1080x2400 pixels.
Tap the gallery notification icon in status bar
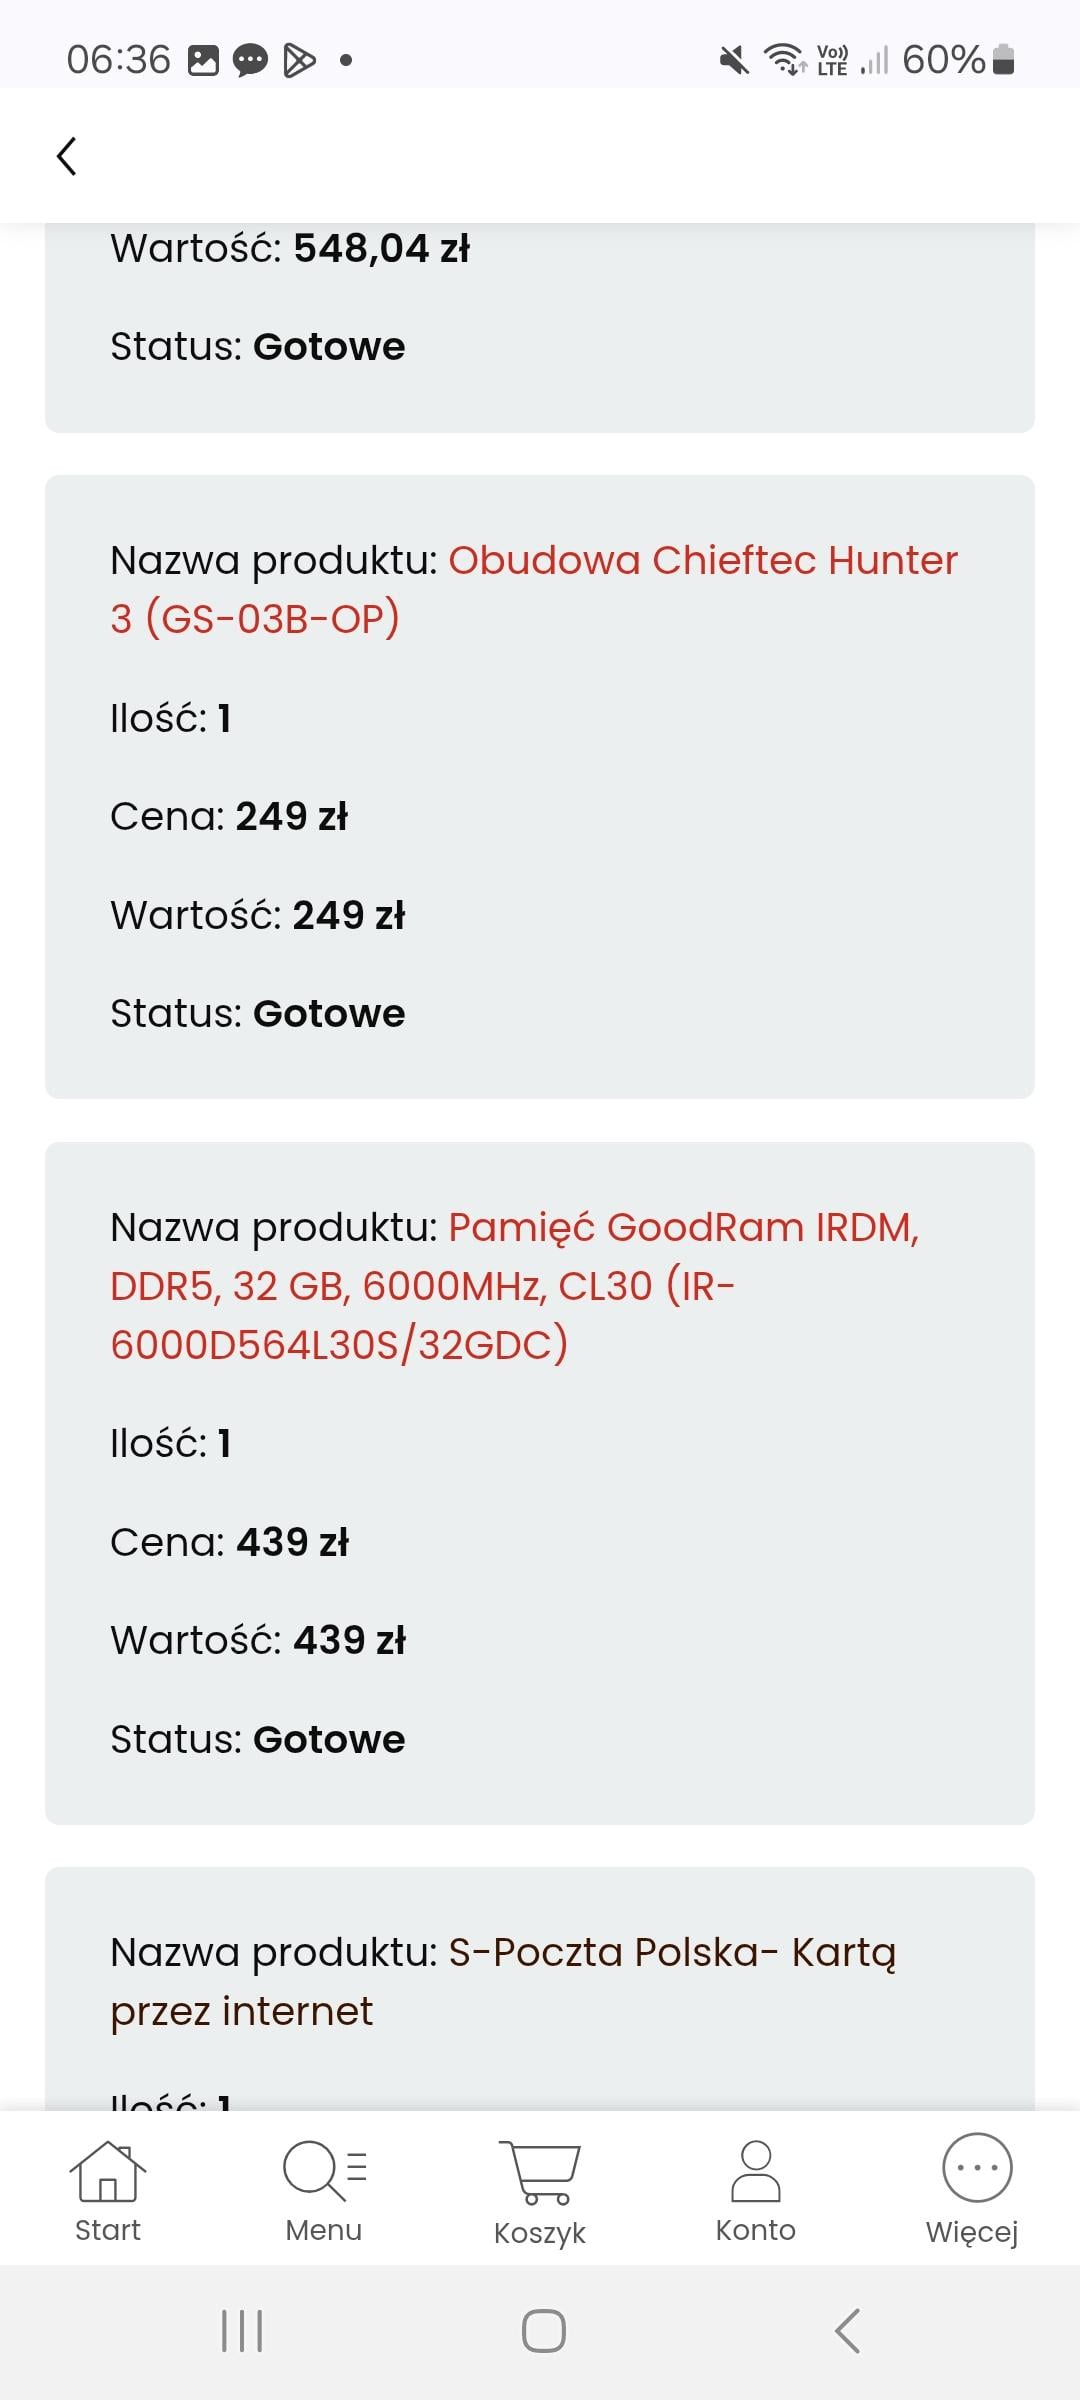pyautogui.click(x=203, y=60)
